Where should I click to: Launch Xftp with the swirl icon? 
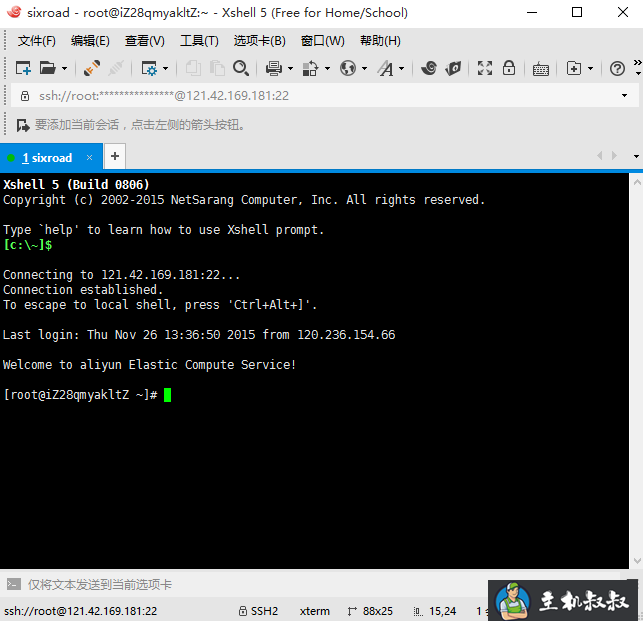429,68
